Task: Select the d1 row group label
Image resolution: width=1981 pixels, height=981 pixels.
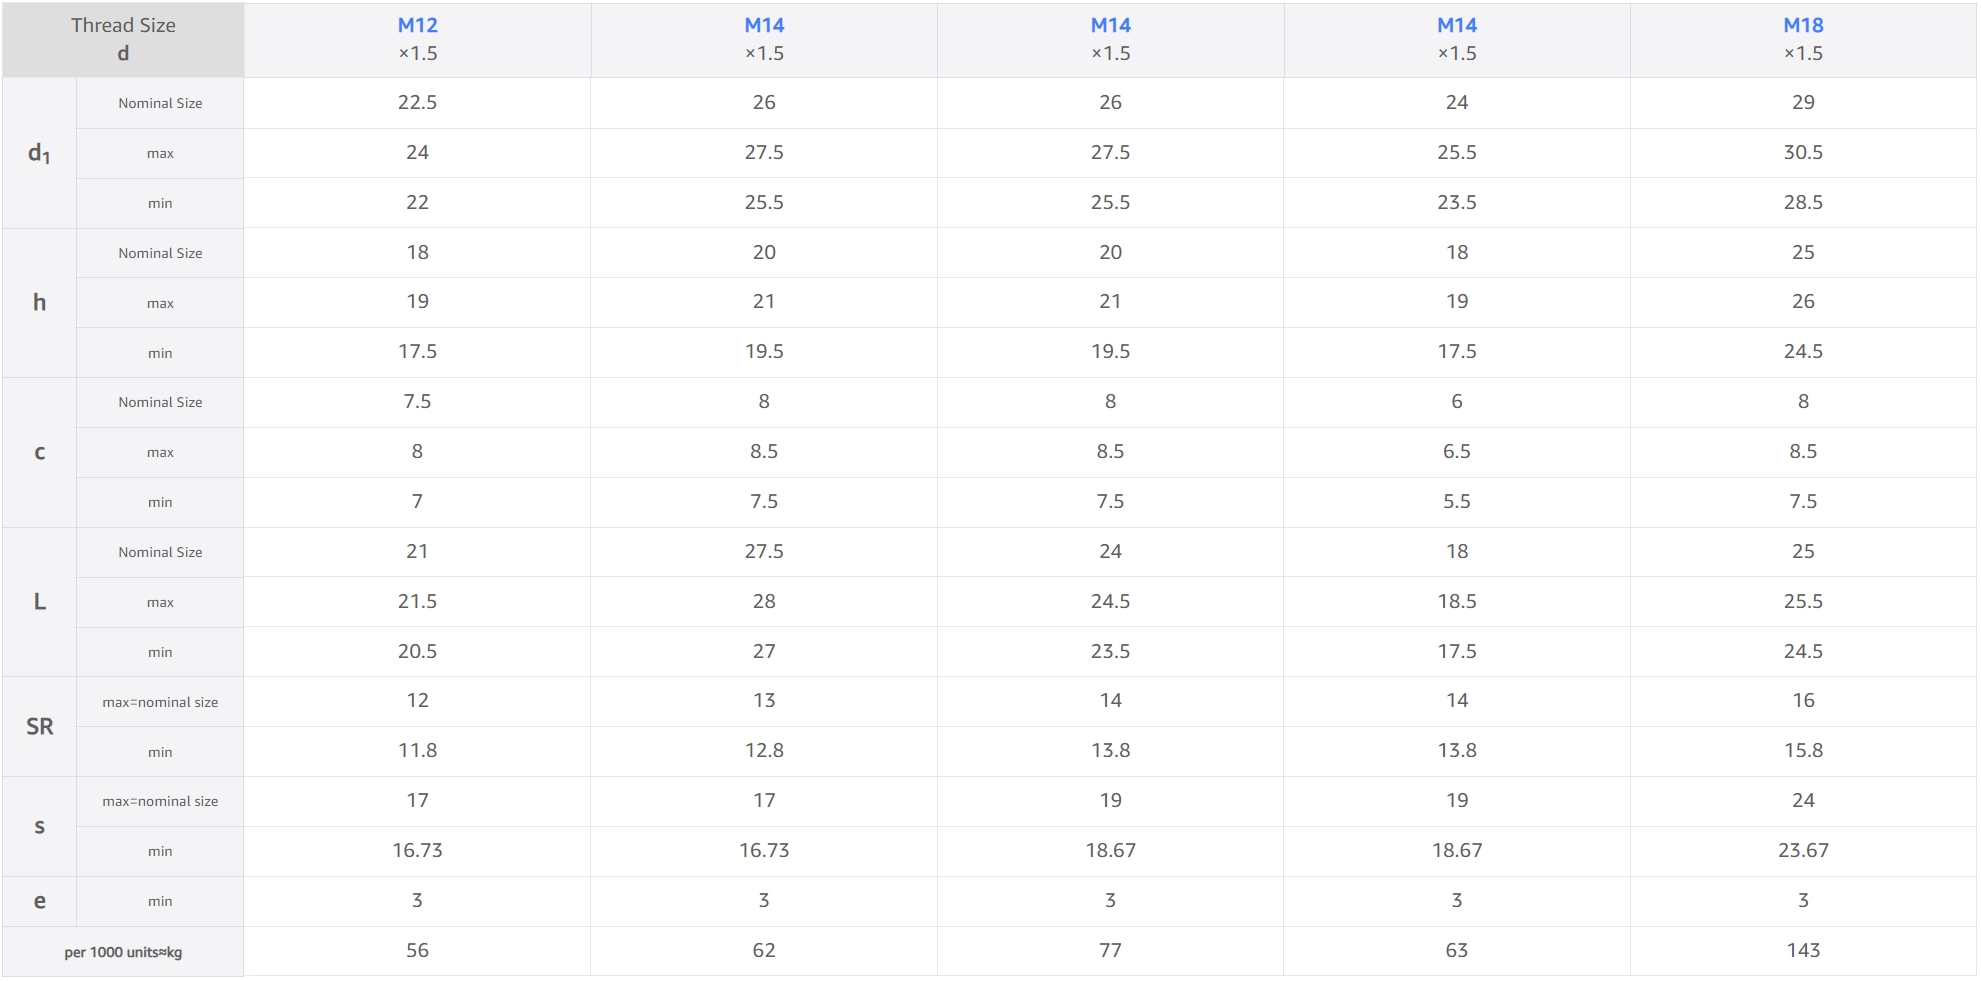Action: coord(39,153)
